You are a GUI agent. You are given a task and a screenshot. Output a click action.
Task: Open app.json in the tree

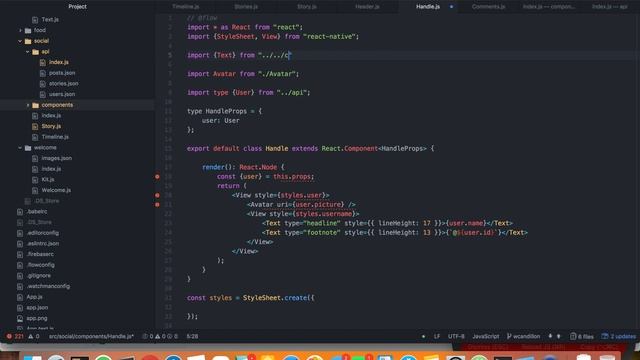37,307
